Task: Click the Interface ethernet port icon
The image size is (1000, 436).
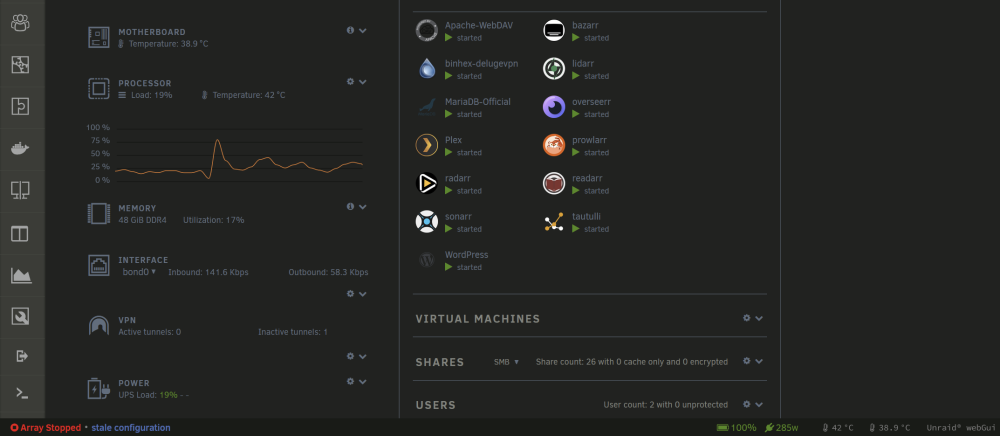Action: click(99, 265)
